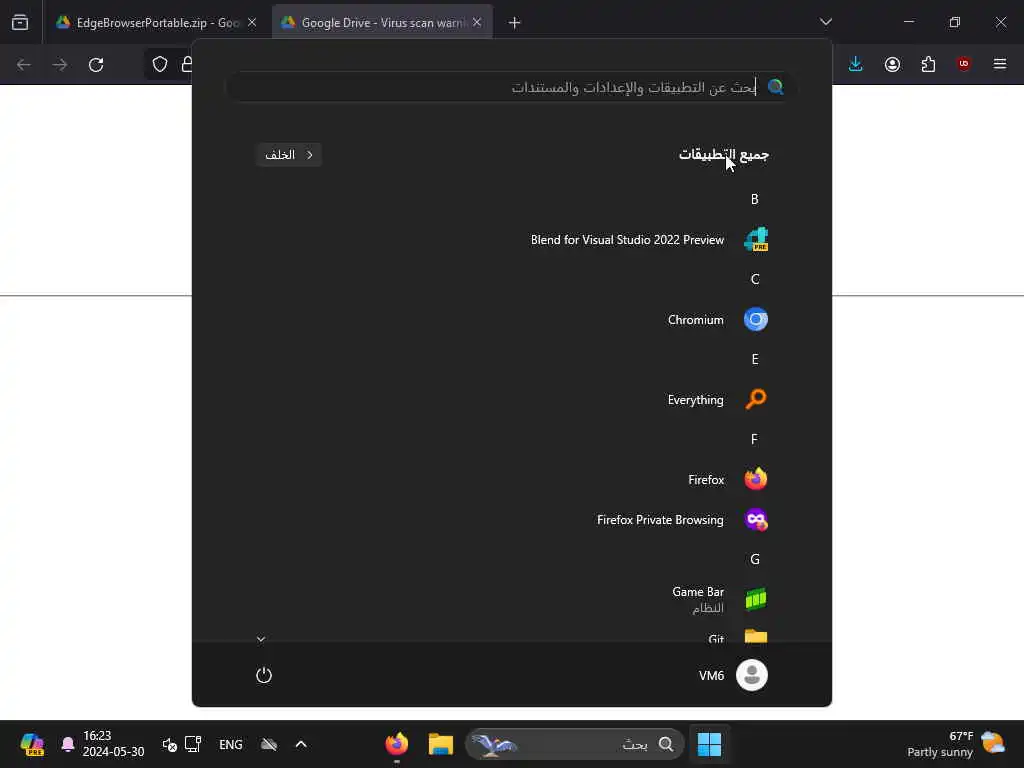Jump to letter C section header

(x=755, y=280)
